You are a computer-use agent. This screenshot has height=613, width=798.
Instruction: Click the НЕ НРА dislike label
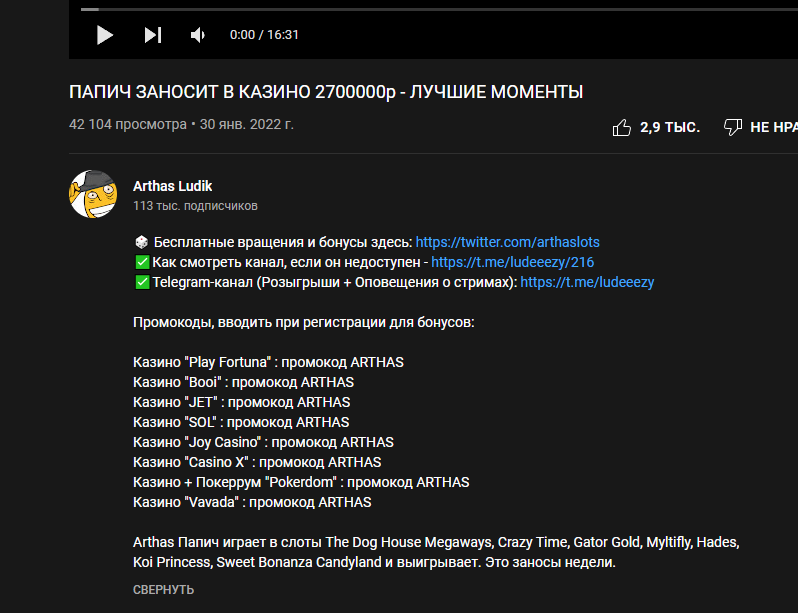coord(773,127)
